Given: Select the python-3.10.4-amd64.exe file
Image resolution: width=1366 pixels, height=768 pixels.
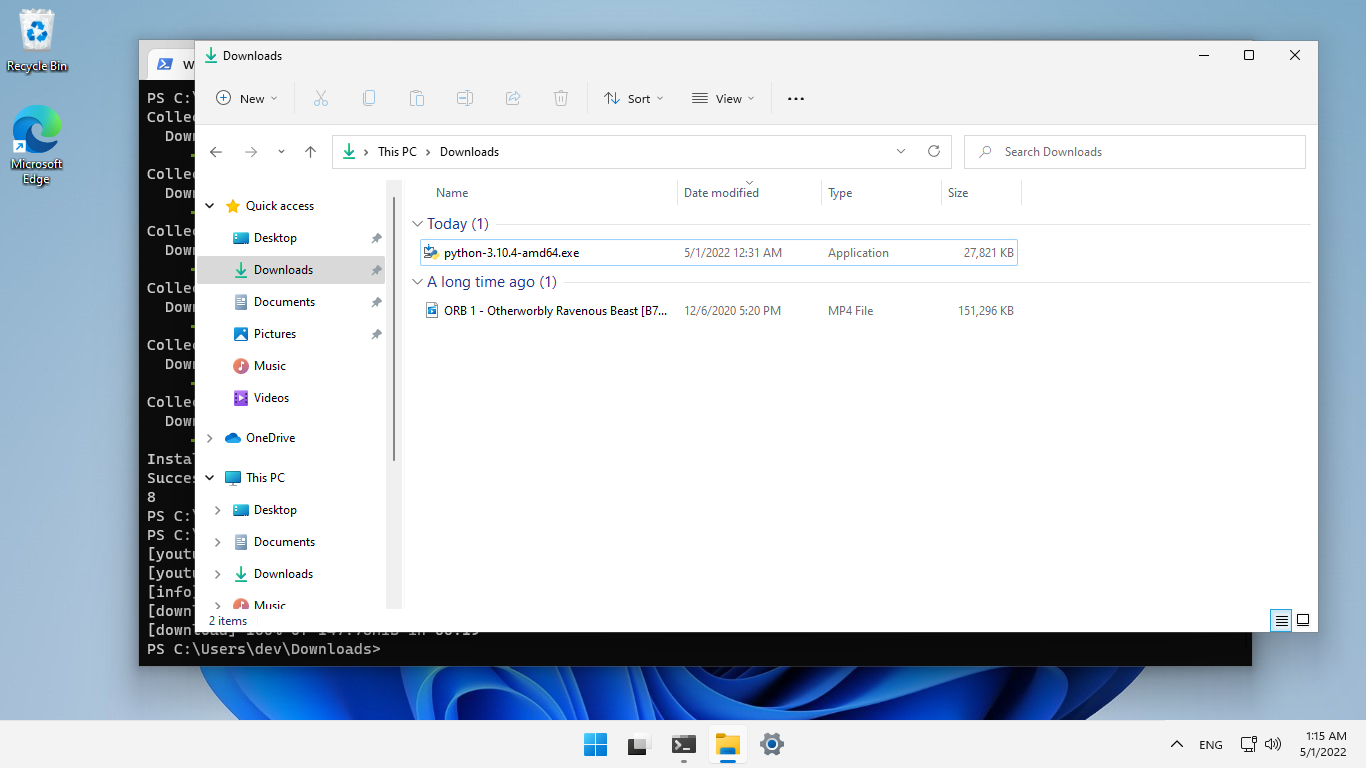Looking at the screenshot, I should [x=719, y=253].
